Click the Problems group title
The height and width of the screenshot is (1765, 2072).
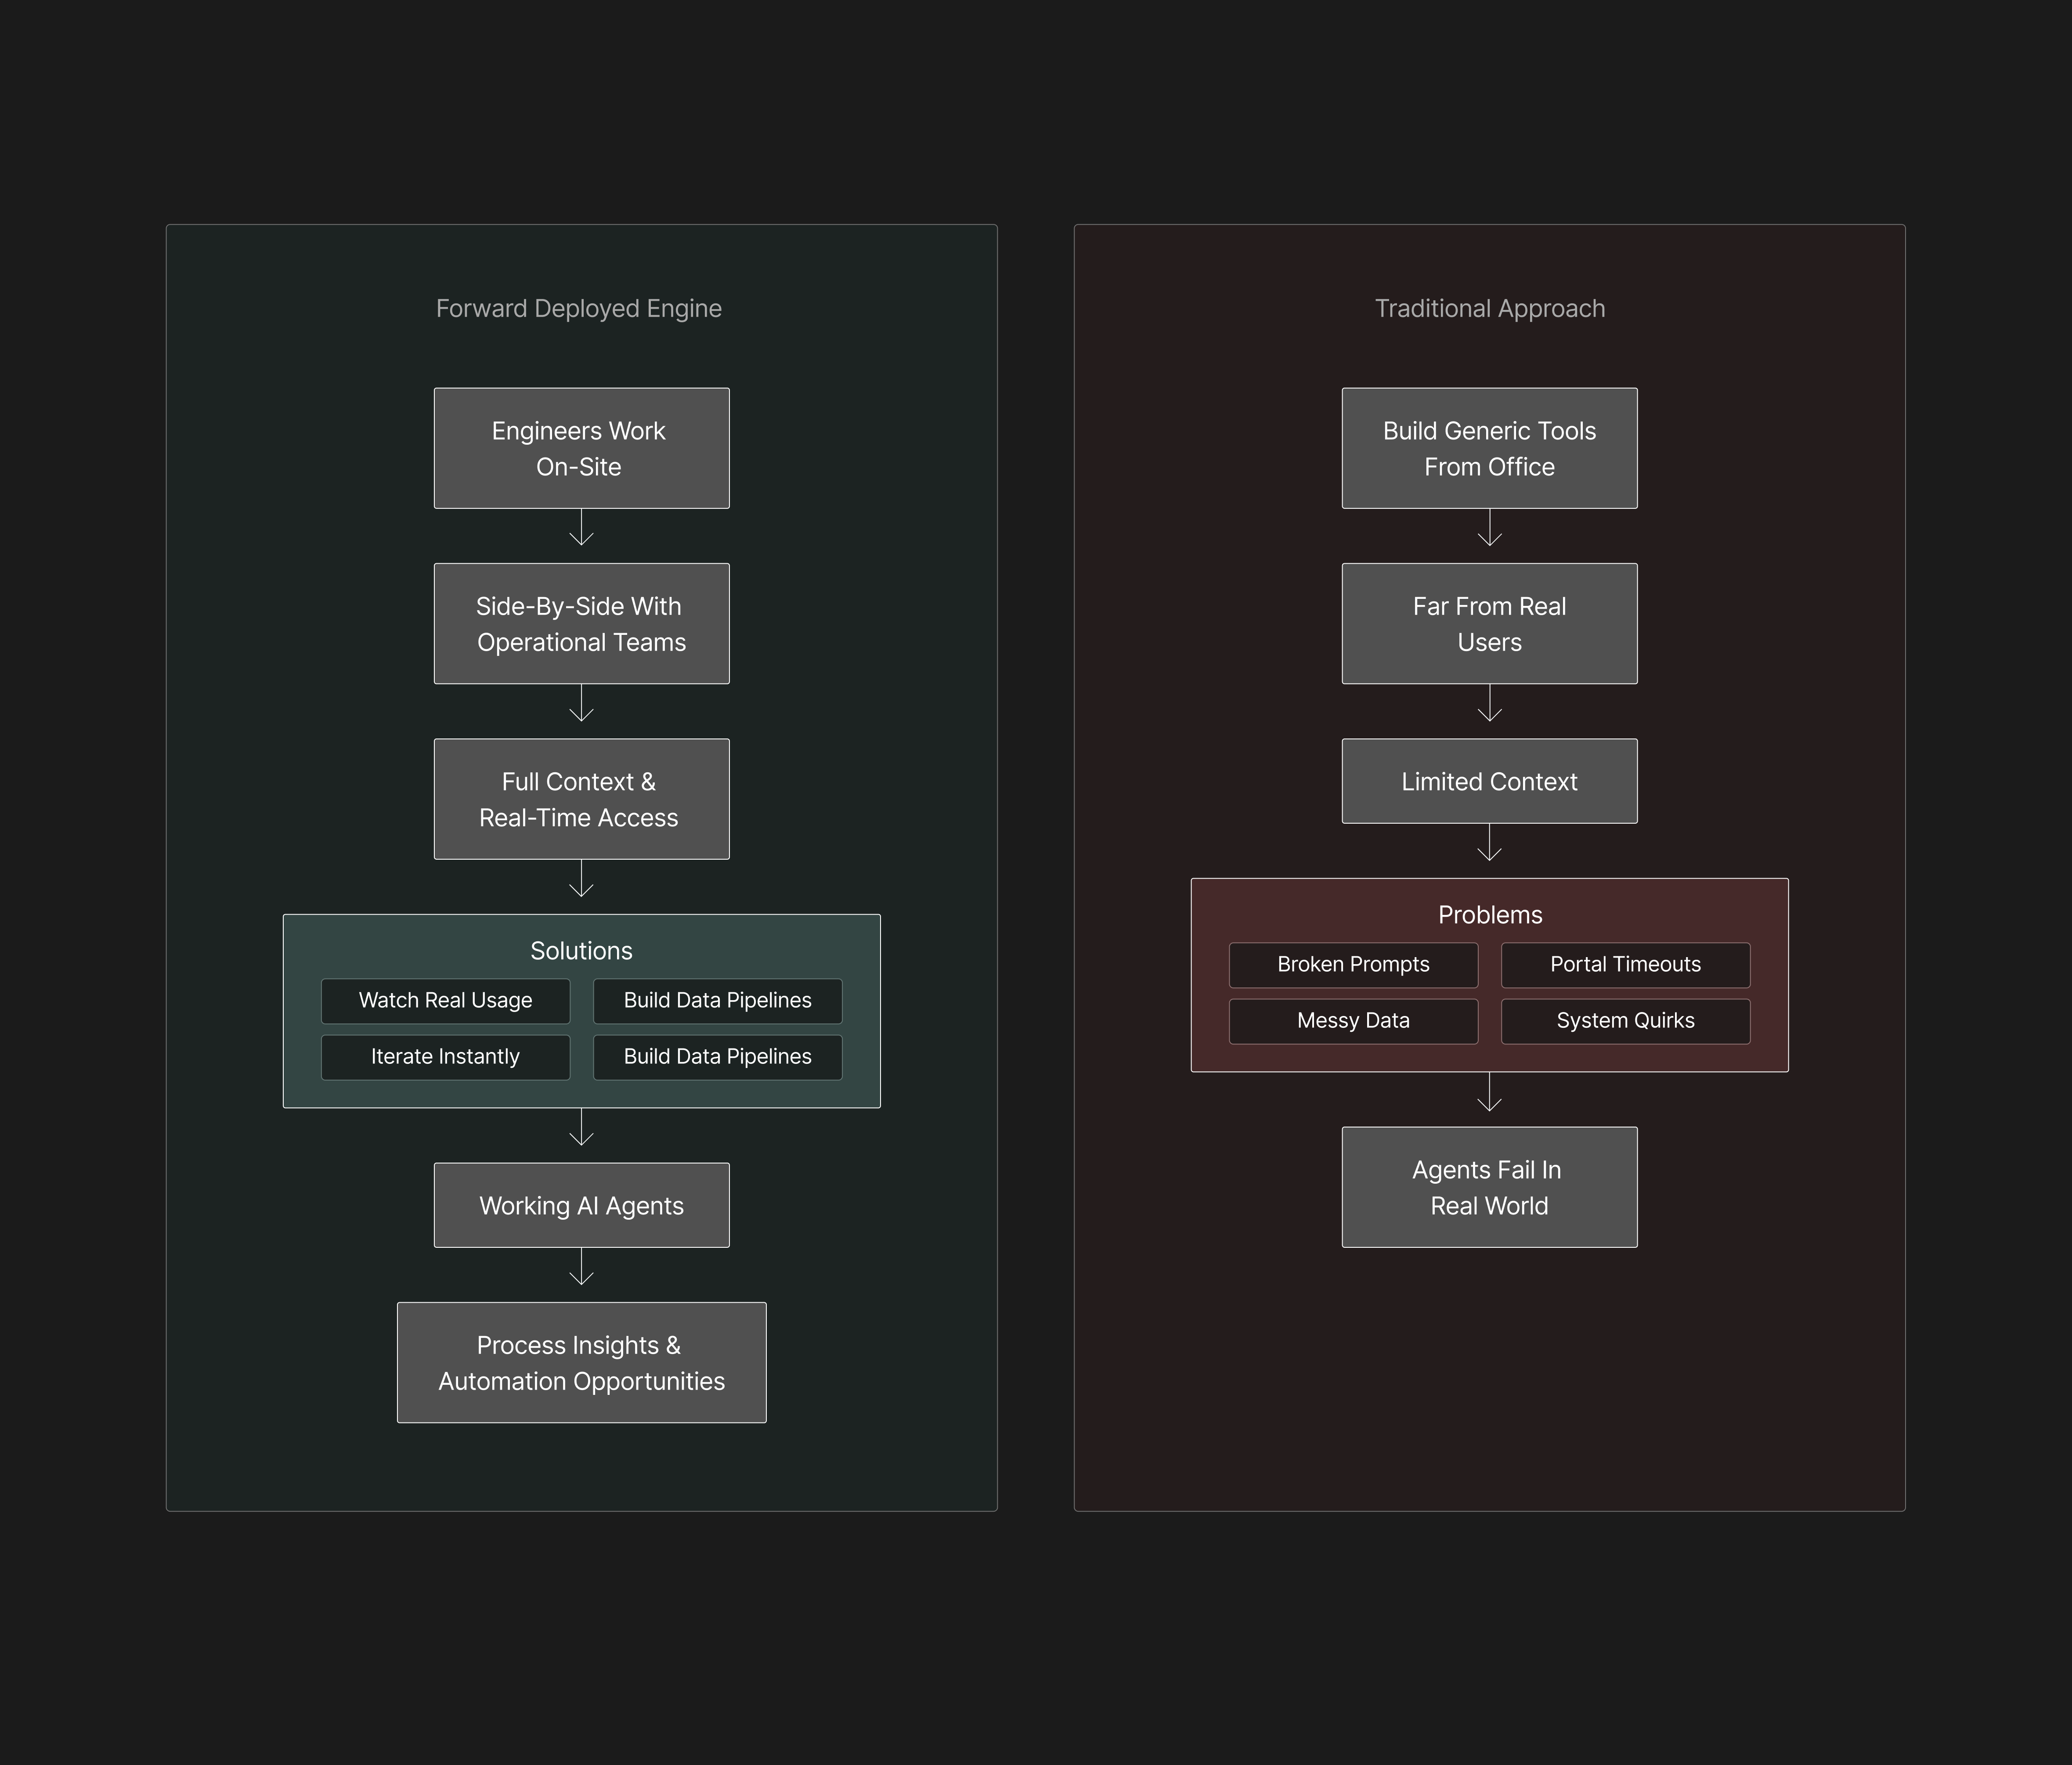tap(1489, 914)
